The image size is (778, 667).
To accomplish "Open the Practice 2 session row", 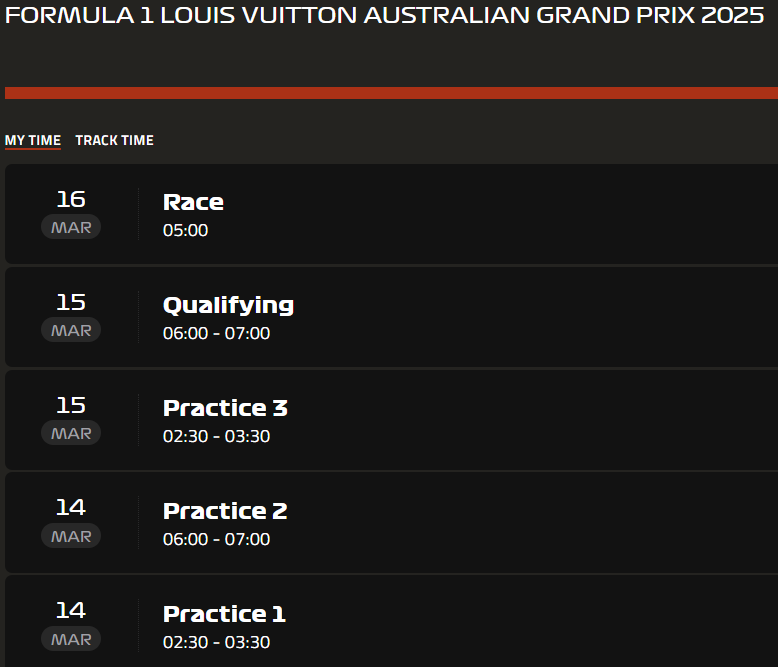I will tap(391, 523).
